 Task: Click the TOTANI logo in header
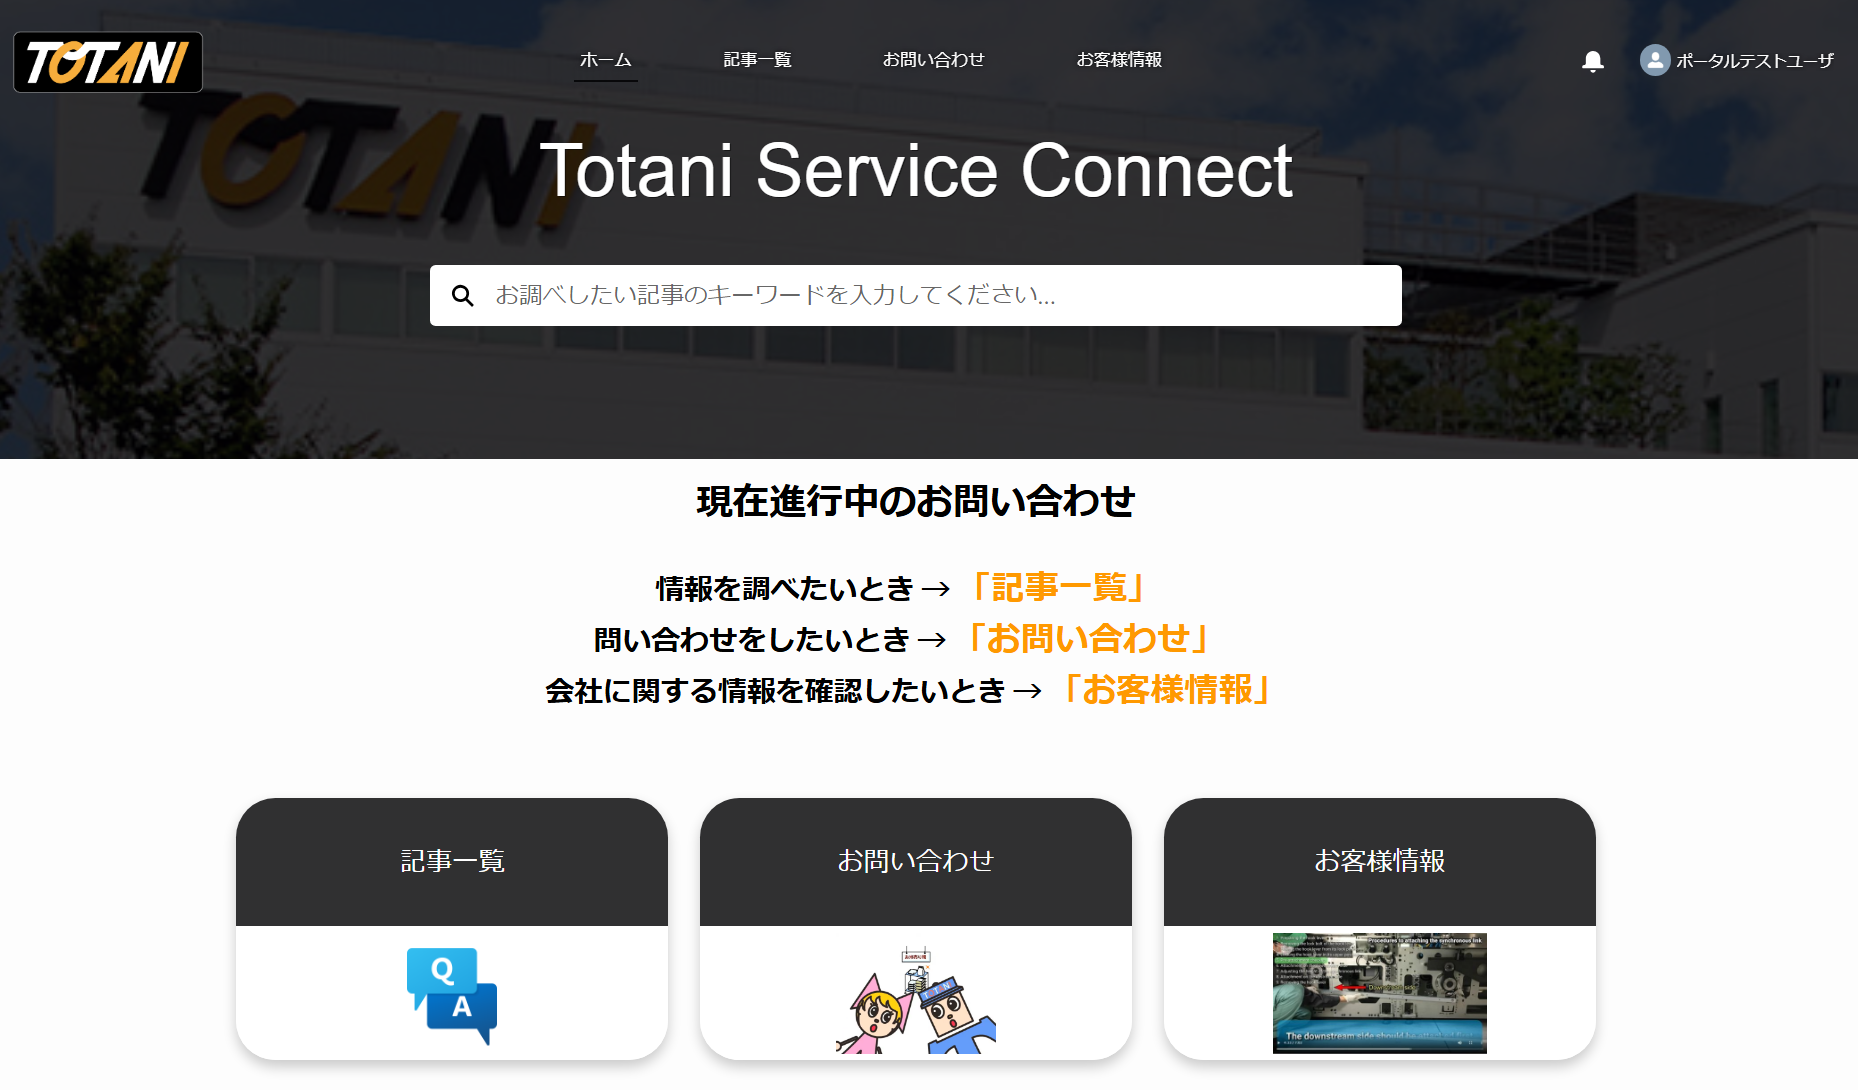(108, 62)
